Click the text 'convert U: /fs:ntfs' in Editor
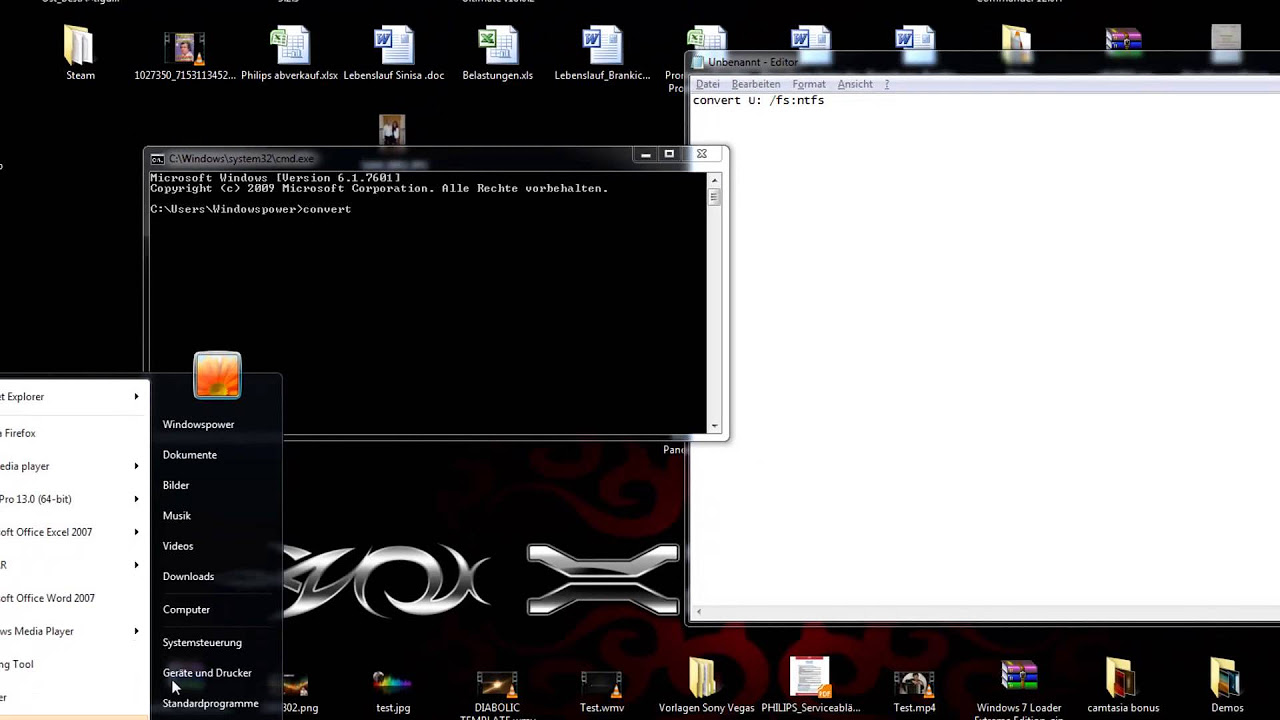 [758, 100]
